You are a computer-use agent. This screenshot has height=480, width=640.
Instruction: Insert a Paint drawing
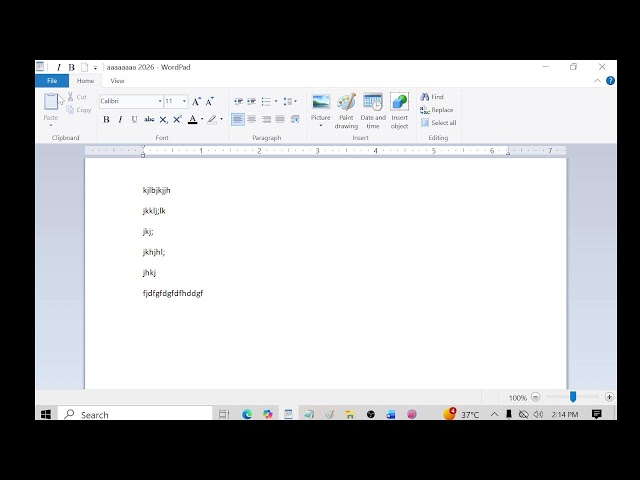346,111
